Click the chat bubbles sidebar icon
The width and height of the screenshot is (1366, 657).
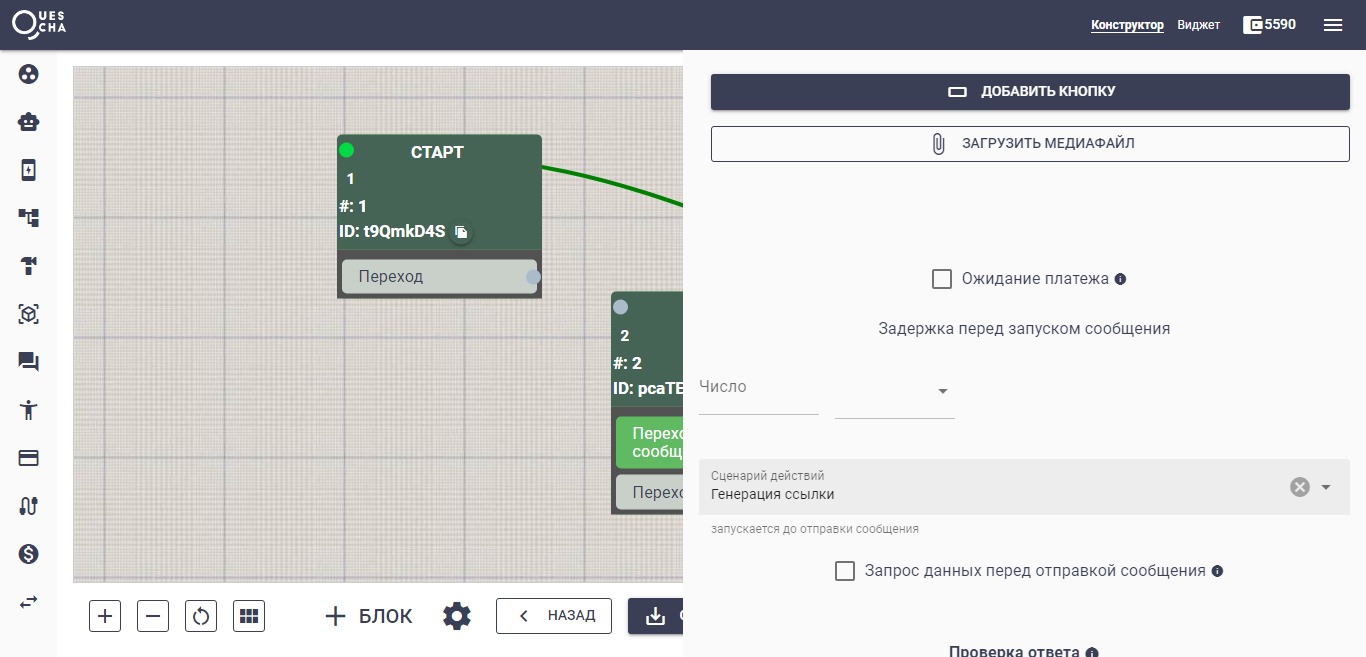29,362
